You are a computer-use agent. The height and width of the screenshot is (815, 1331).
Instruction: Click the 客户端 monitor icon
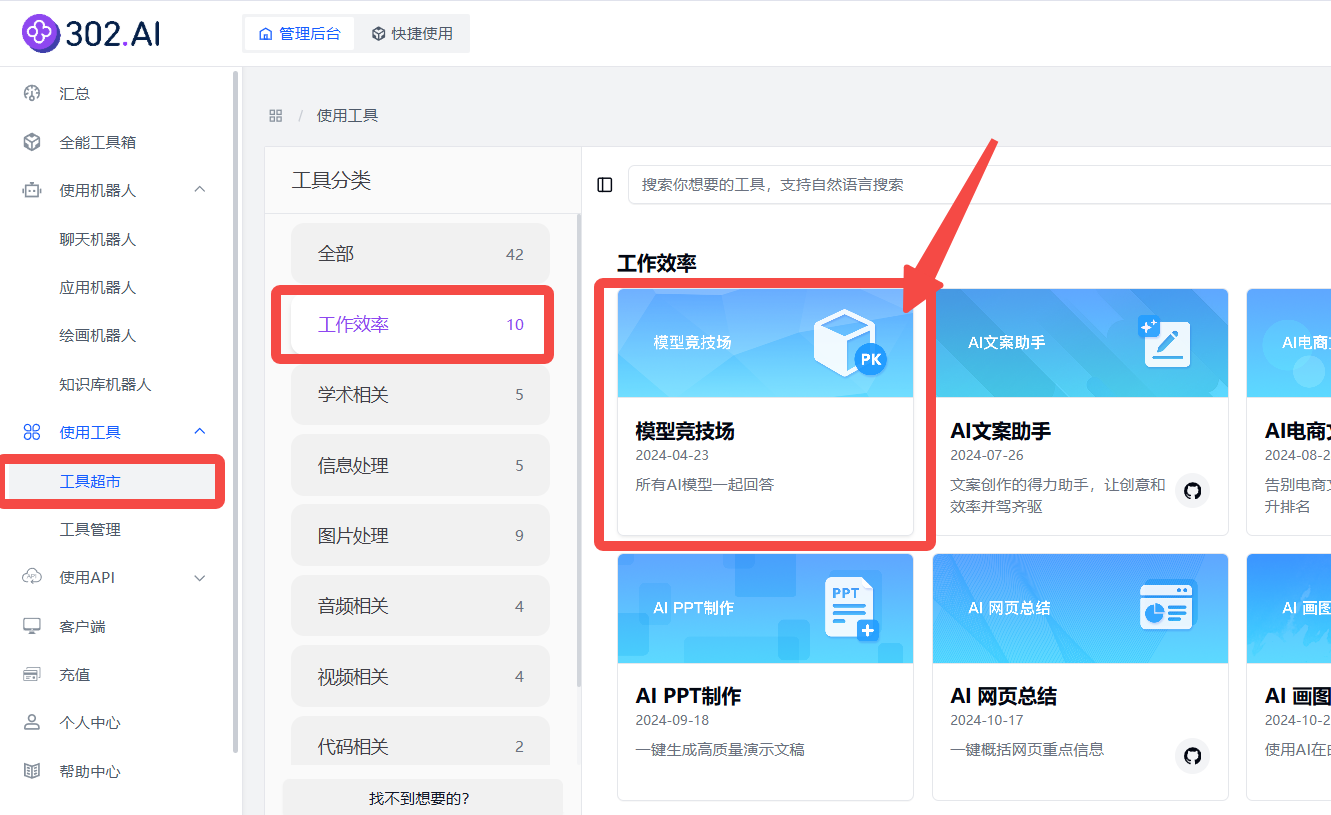[x=32, y=626]
